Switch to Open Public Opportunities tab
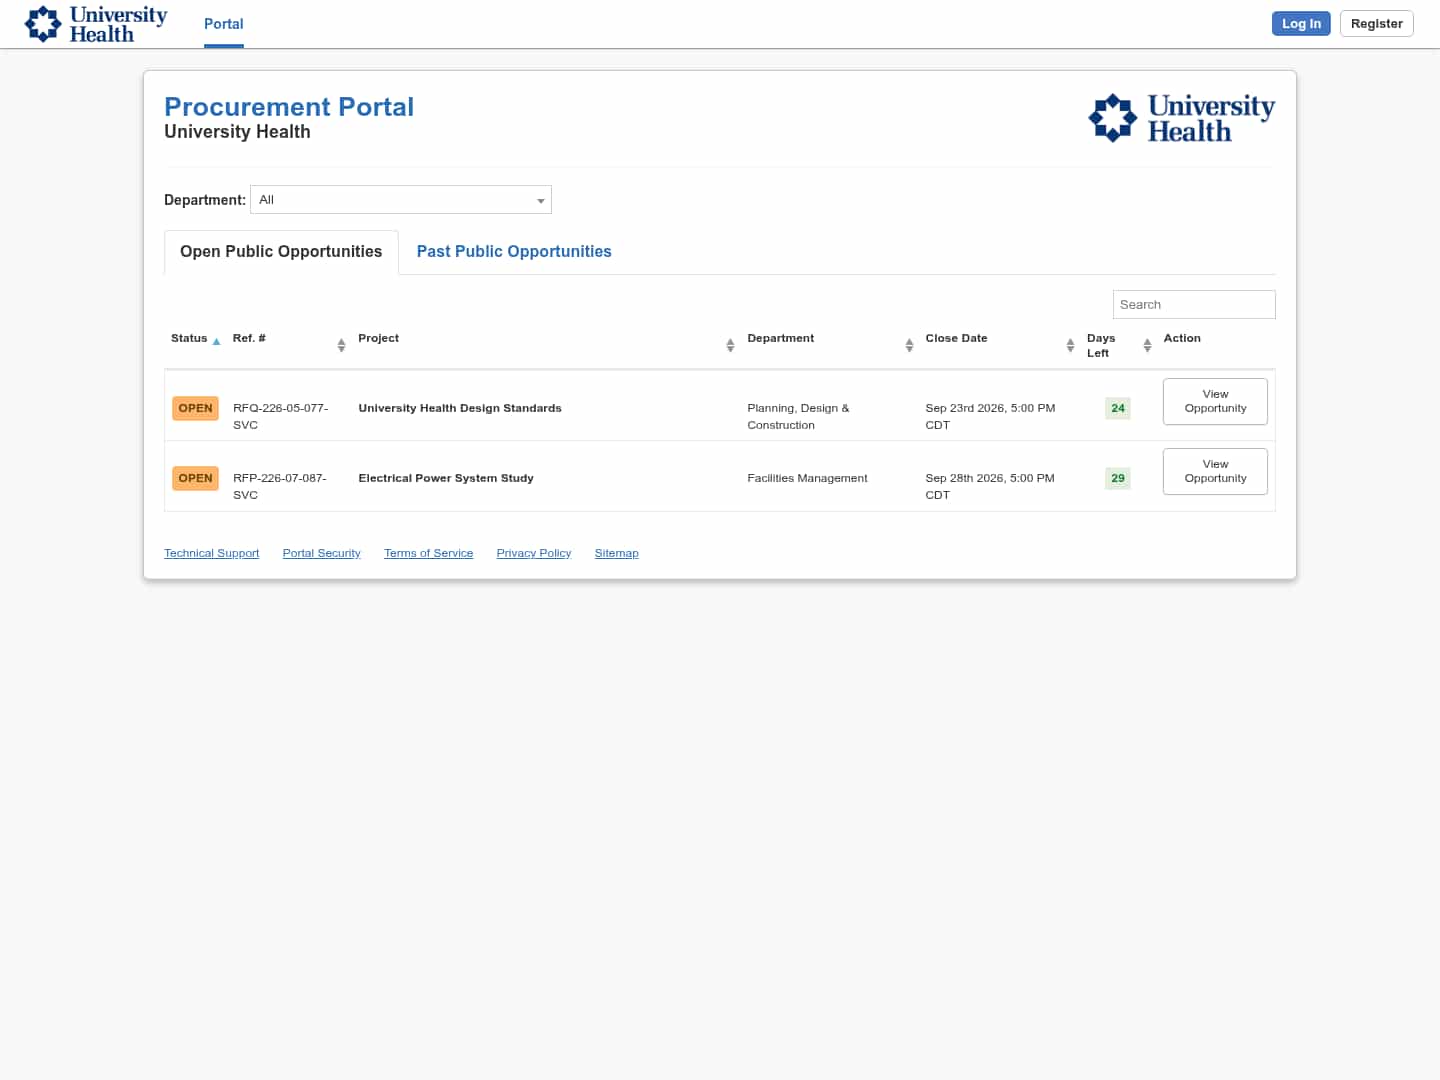The image size is (1440, 1080). point(281,252)
